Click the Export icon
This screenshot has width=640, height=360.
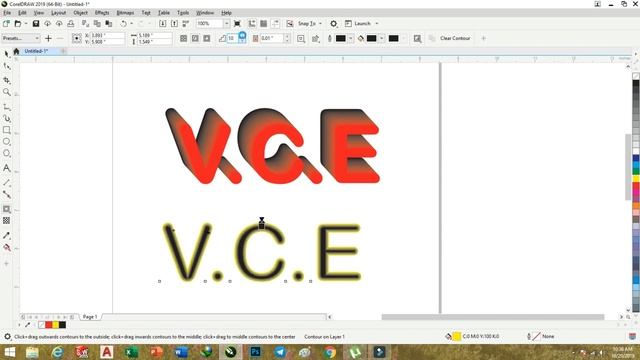174,24
